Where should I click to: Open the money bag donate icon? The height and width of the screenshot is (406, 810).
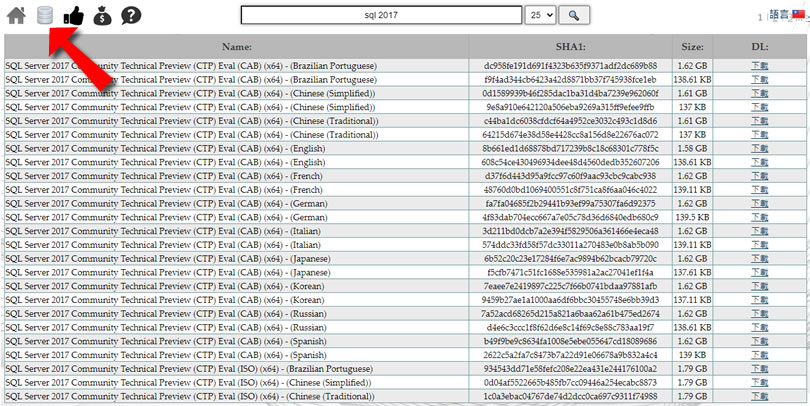tap(102, 16)
